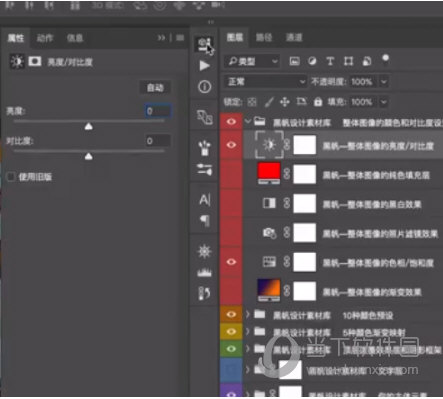Switch to the 动作 tab

point(45,38)
